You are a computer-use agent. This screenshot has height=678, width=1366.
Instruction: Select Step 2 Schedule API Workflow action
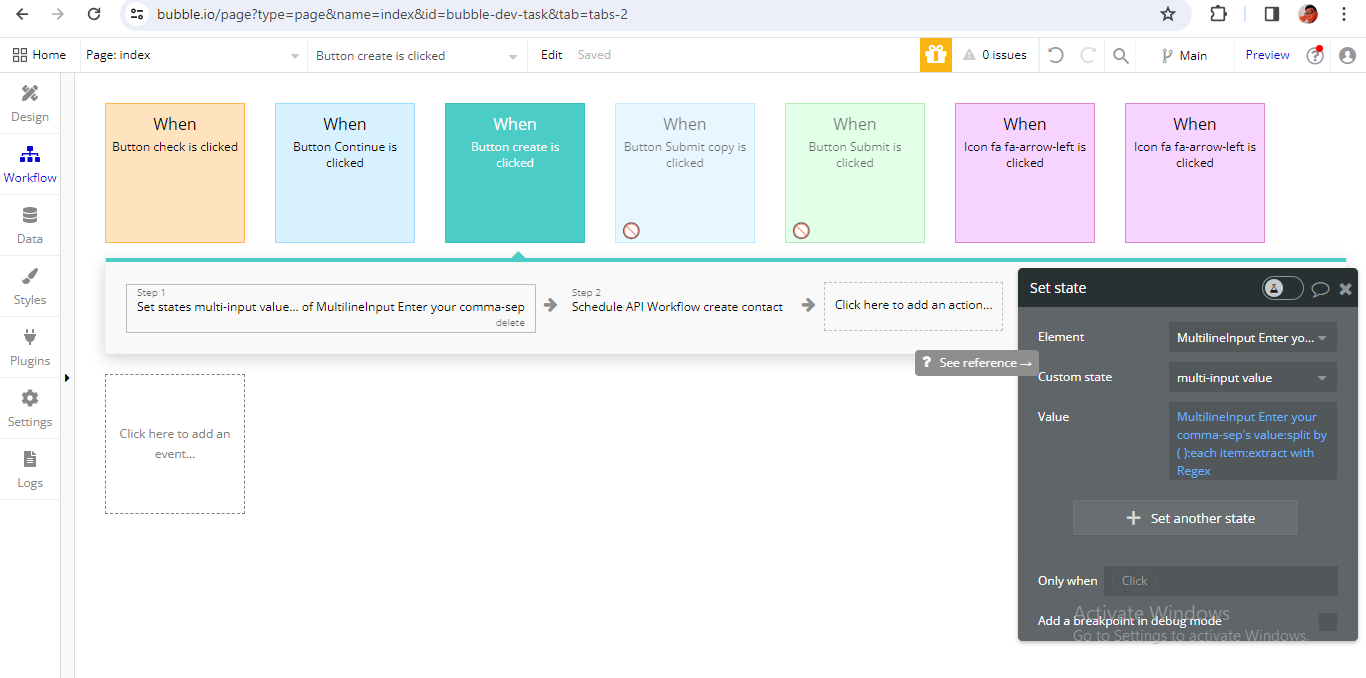[x=677, y=306]
